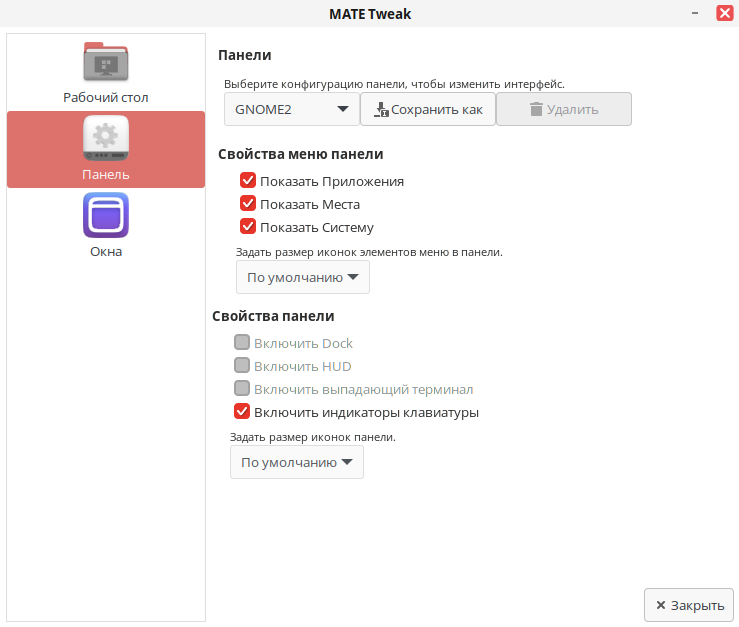Switch to Рабочий стол label in sidebar

[x=106, y=98]
